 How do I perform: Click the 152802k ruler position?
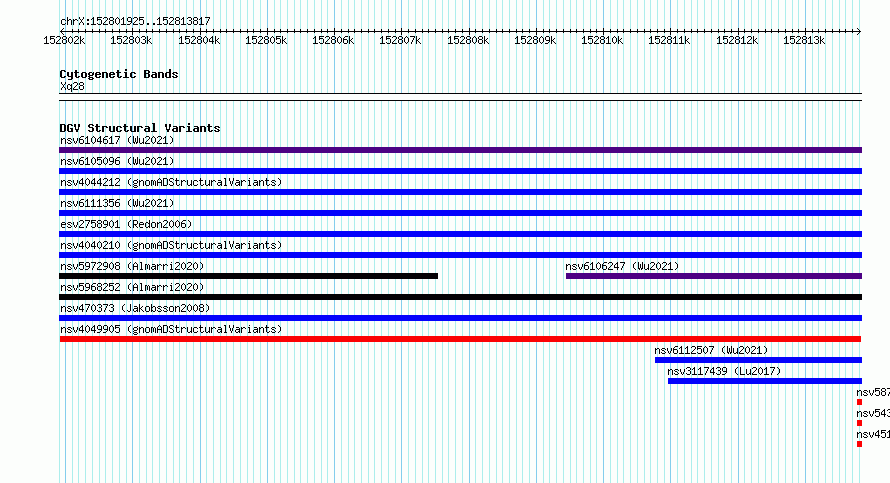click(x=64, y=40)
